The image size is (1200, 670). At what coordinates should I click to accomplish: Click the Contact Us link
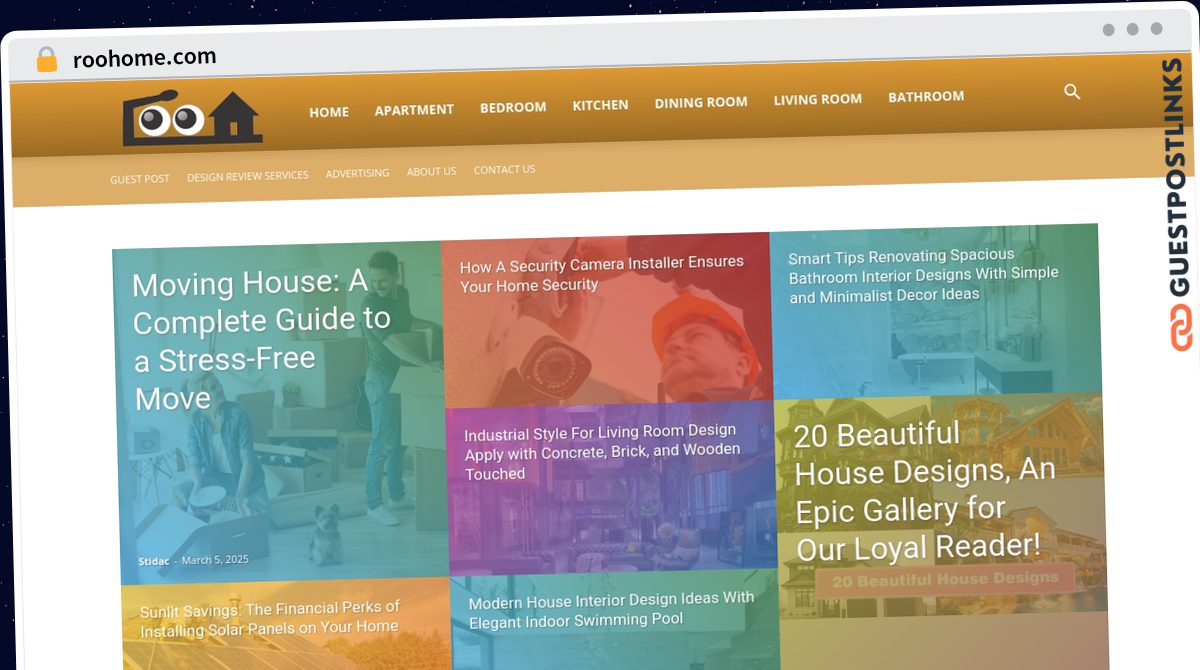click(x=505, y=169)
